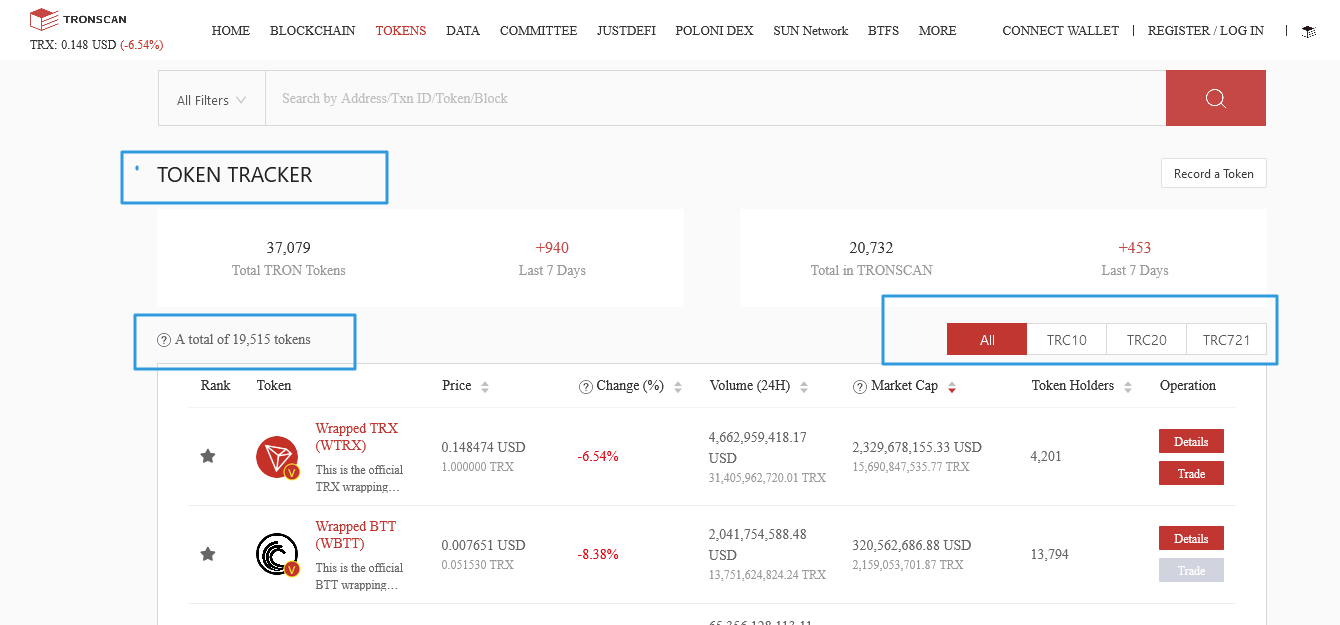
Task: Click +453 Last 7 Days value
Action: (x=1135, y=248)
